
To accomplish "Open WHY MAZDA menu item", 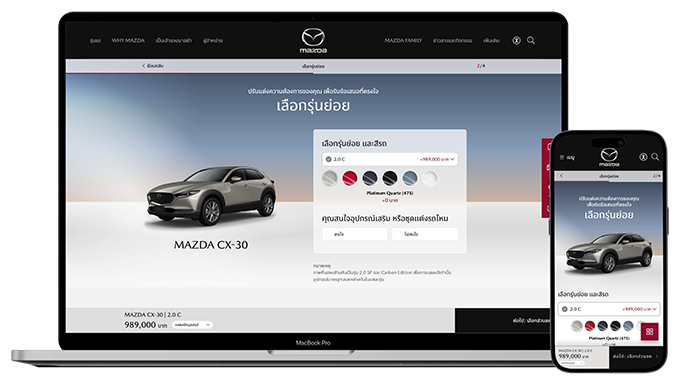I will tap(128, 40).
